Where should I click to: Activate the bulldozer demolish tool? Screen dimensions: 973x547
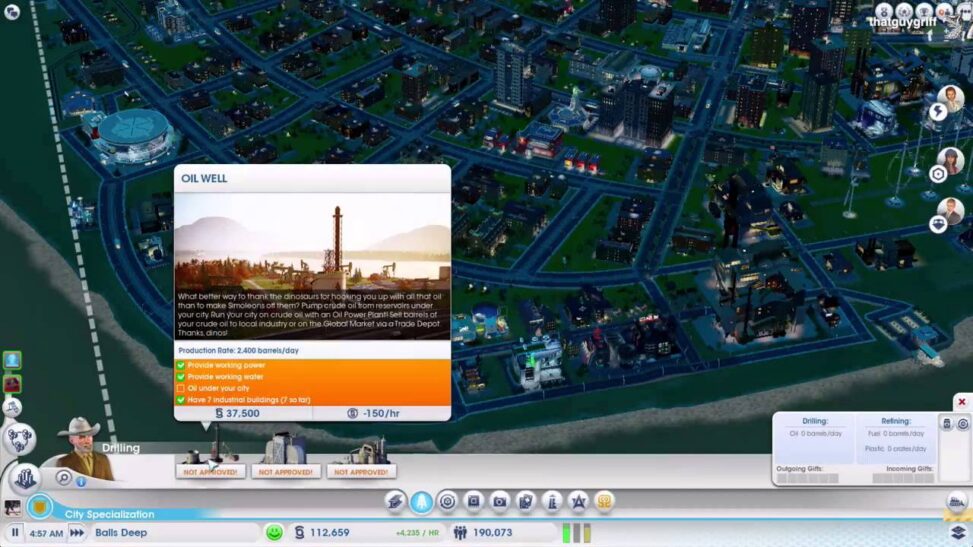[x=957, y=501]
